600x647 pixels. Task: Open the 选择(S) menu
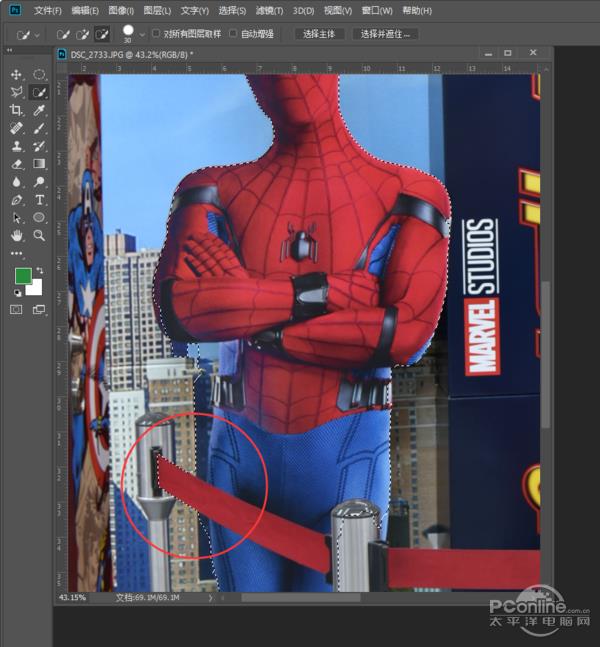(232, 10)
